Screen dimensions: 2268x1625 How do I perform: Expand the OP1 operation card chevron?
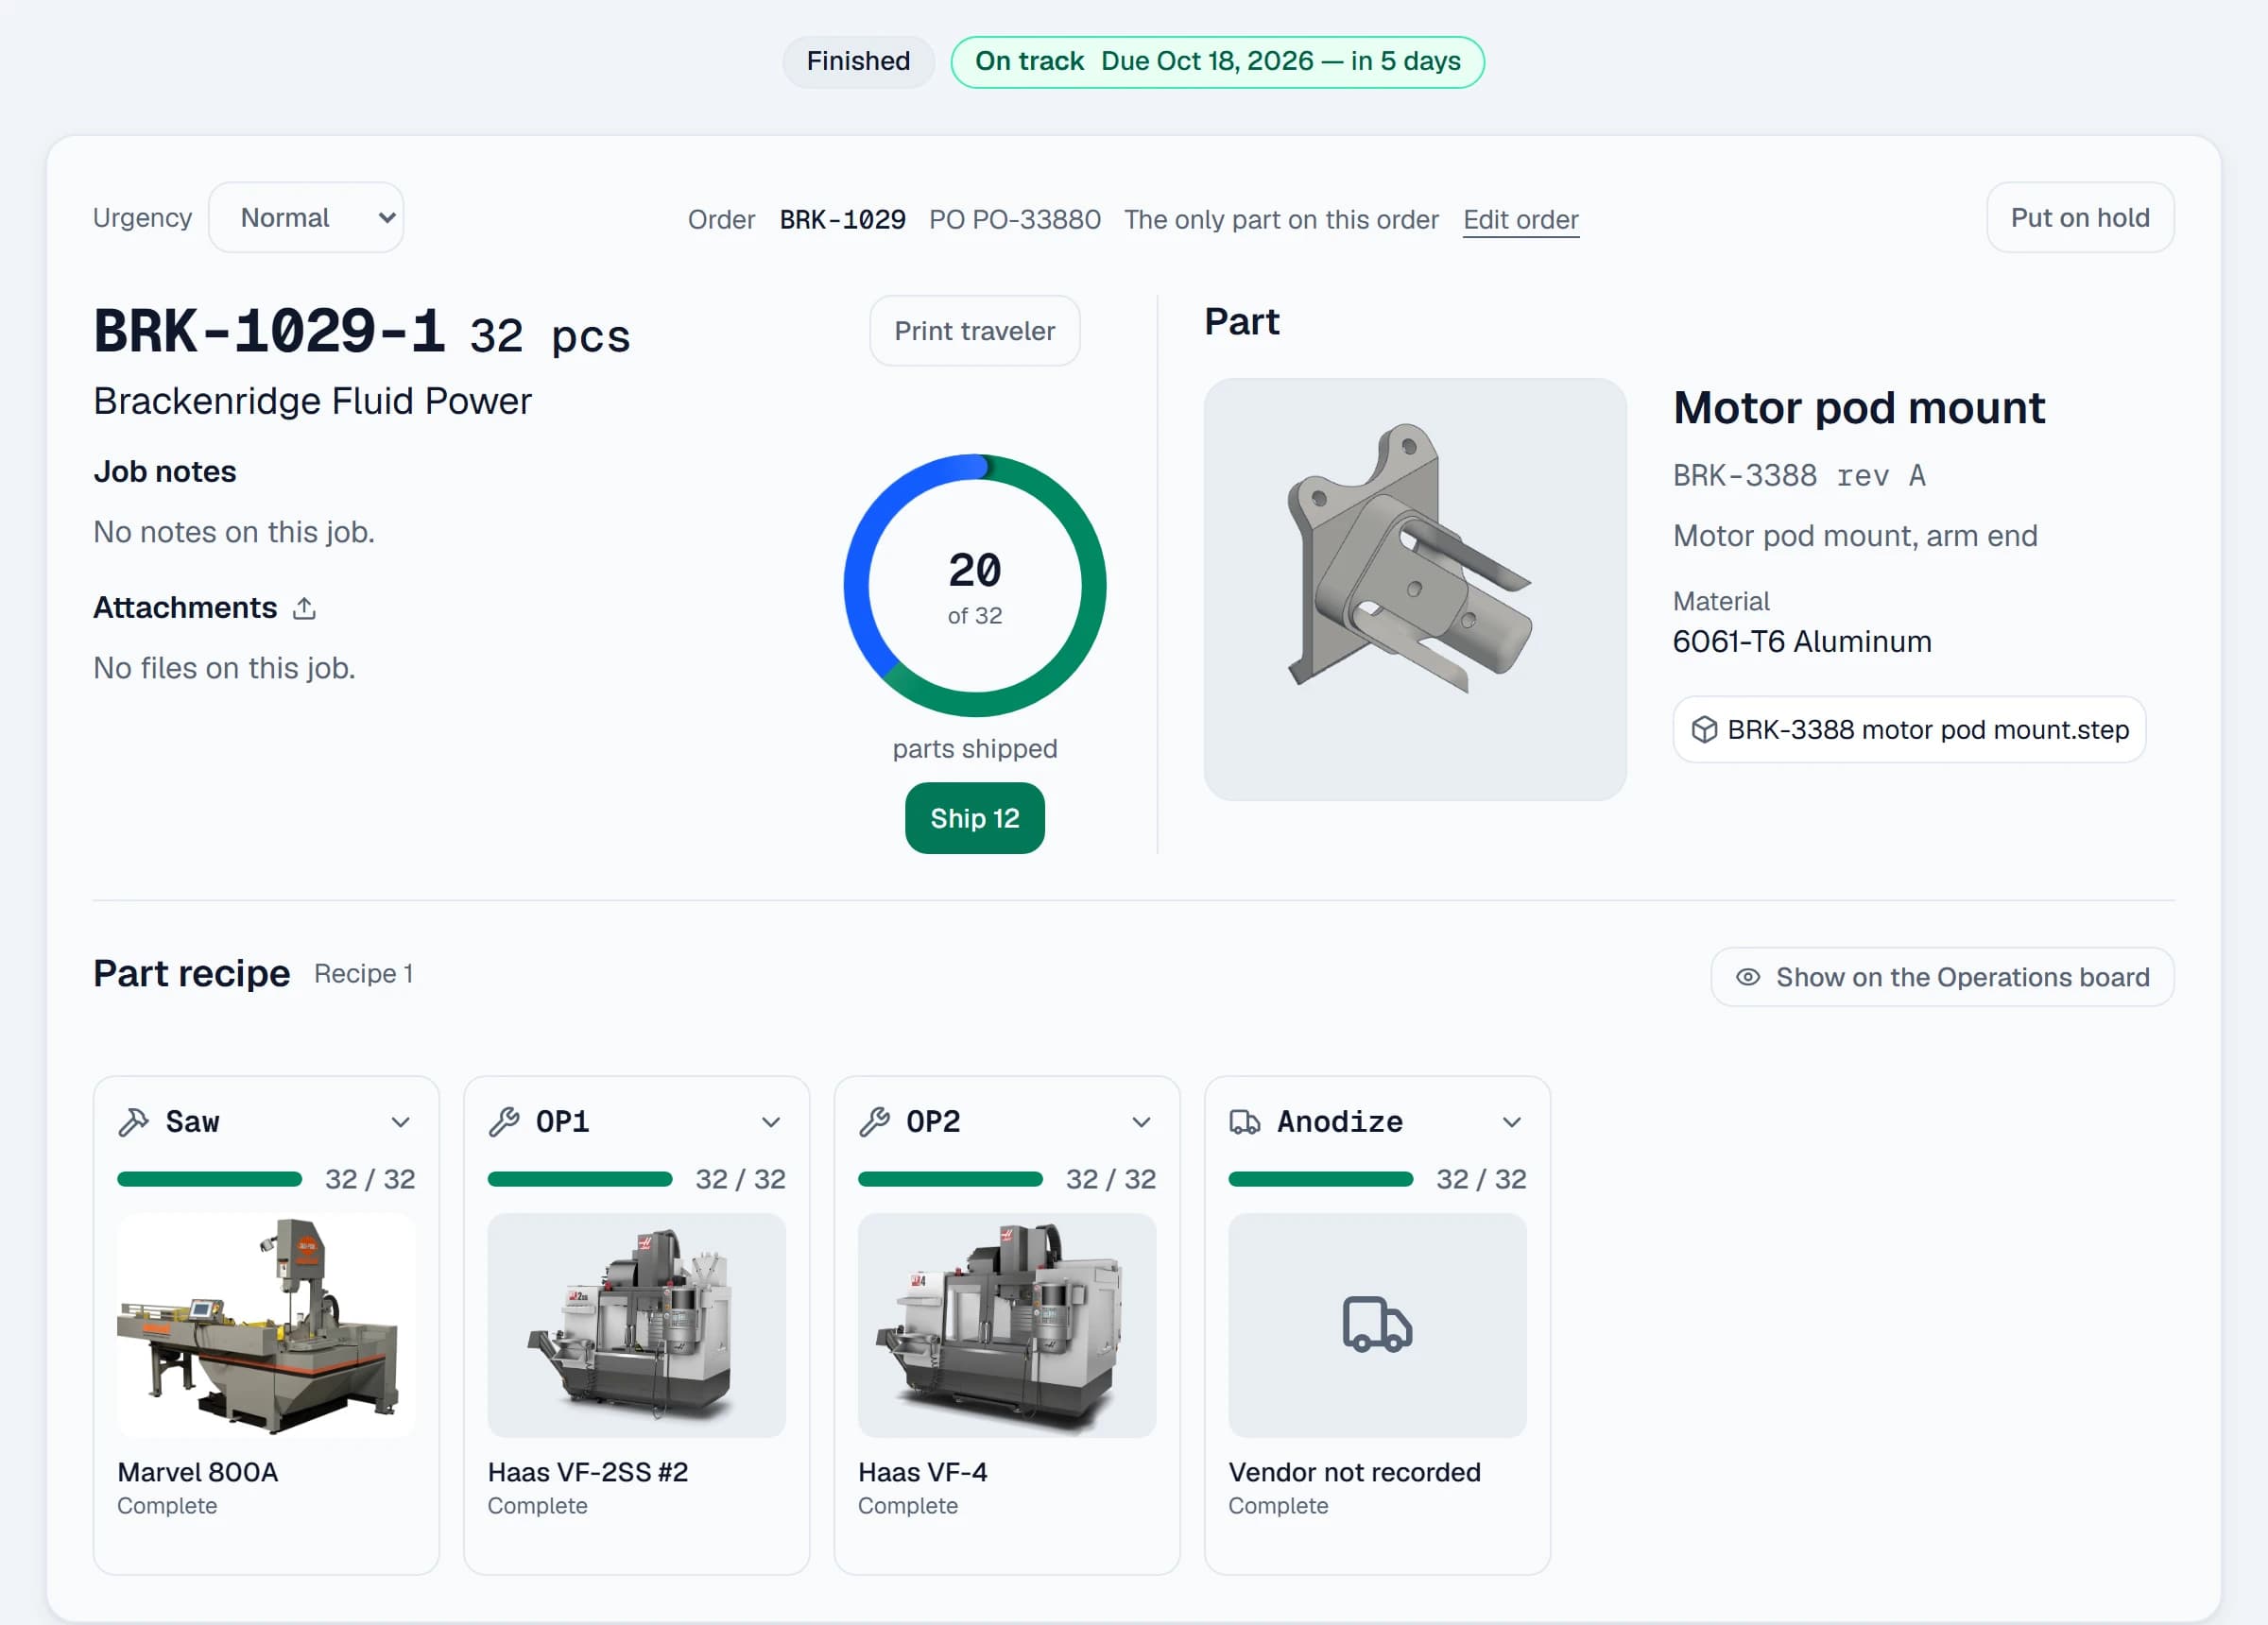coord(770,1122)
